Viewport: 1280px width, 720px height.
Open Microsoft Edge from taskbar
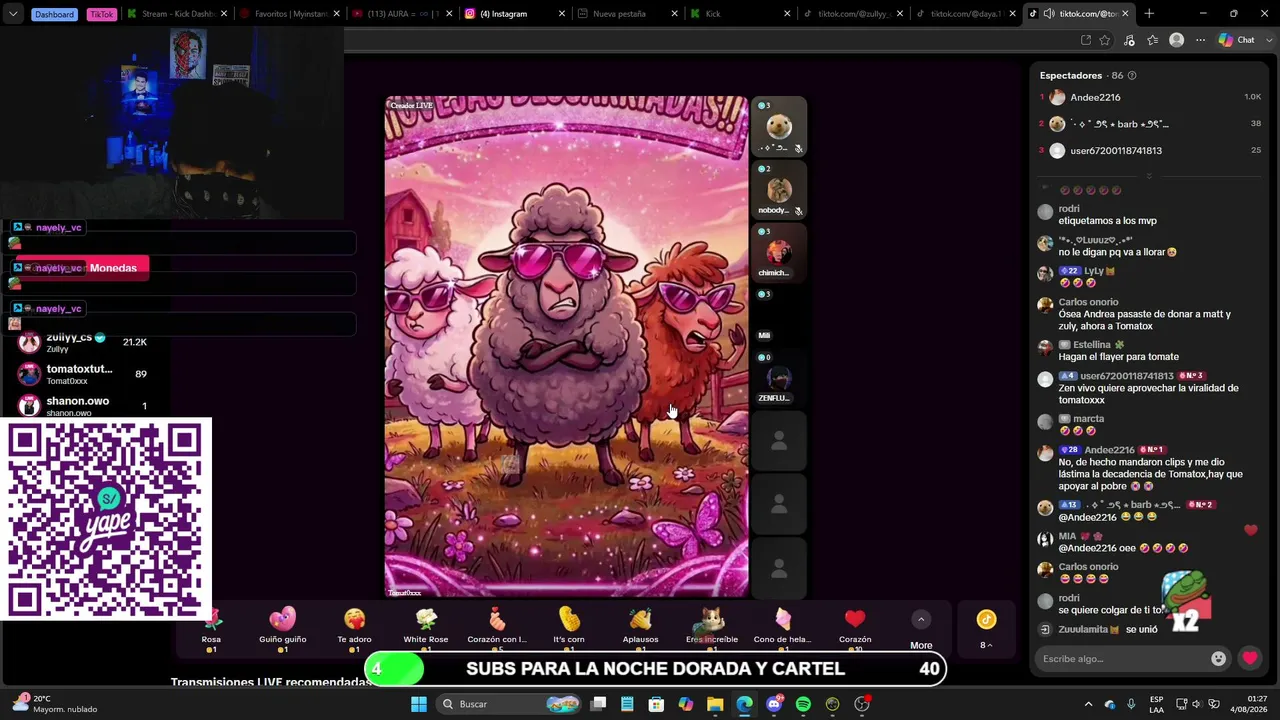744,704
